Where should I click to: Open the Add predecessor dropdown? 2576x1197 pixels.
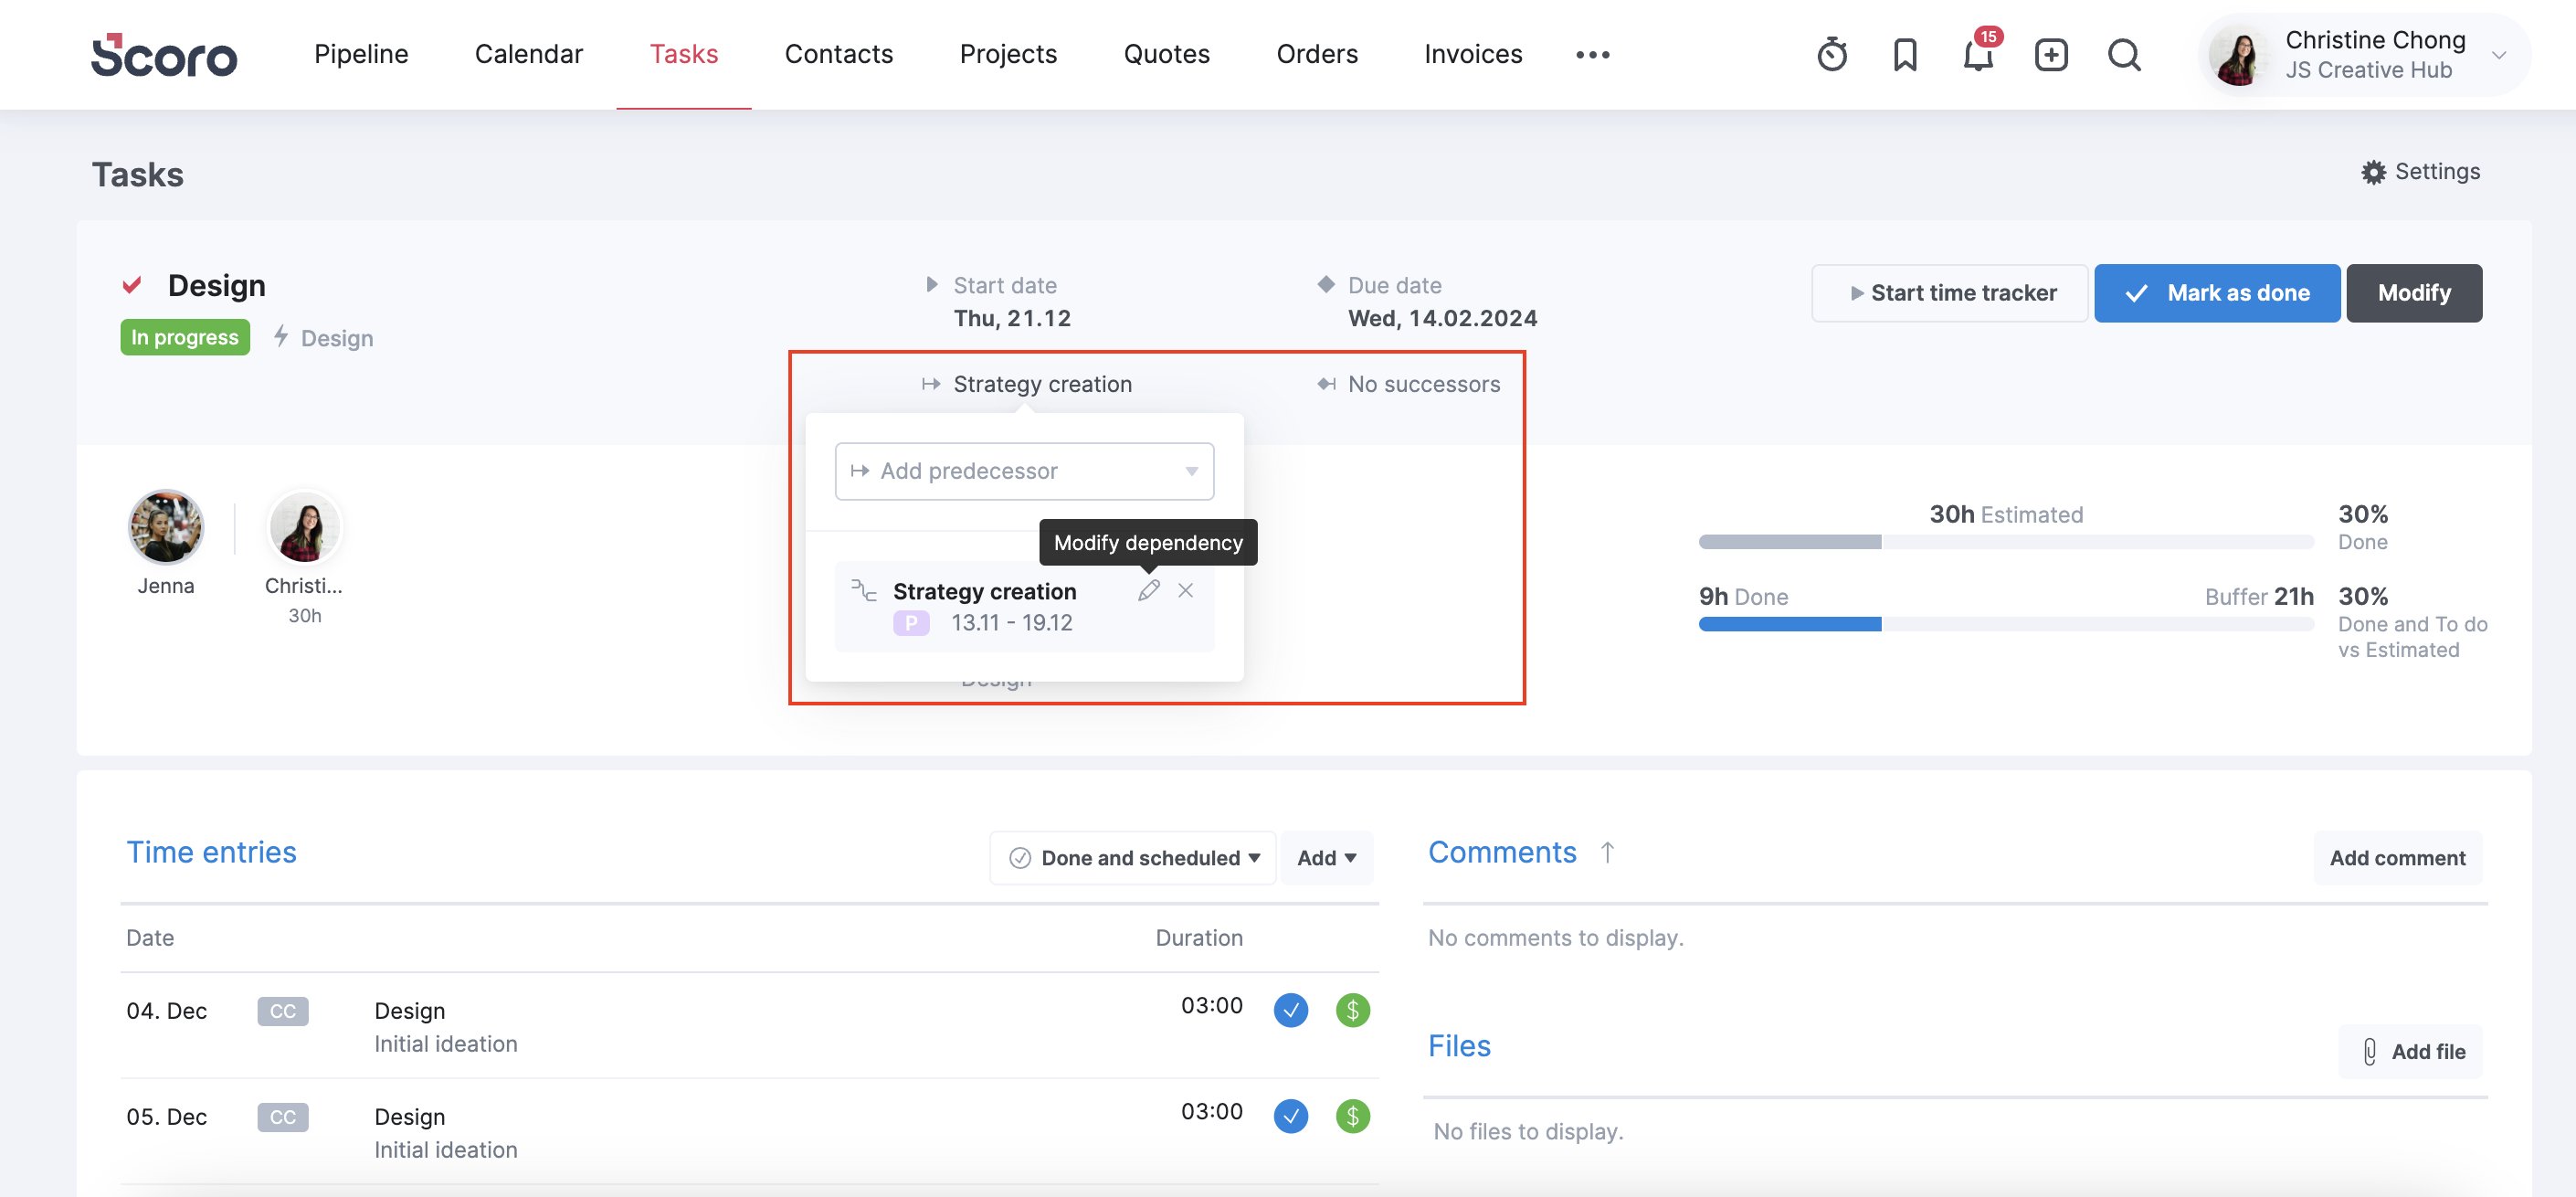[x=1024, y=471]
